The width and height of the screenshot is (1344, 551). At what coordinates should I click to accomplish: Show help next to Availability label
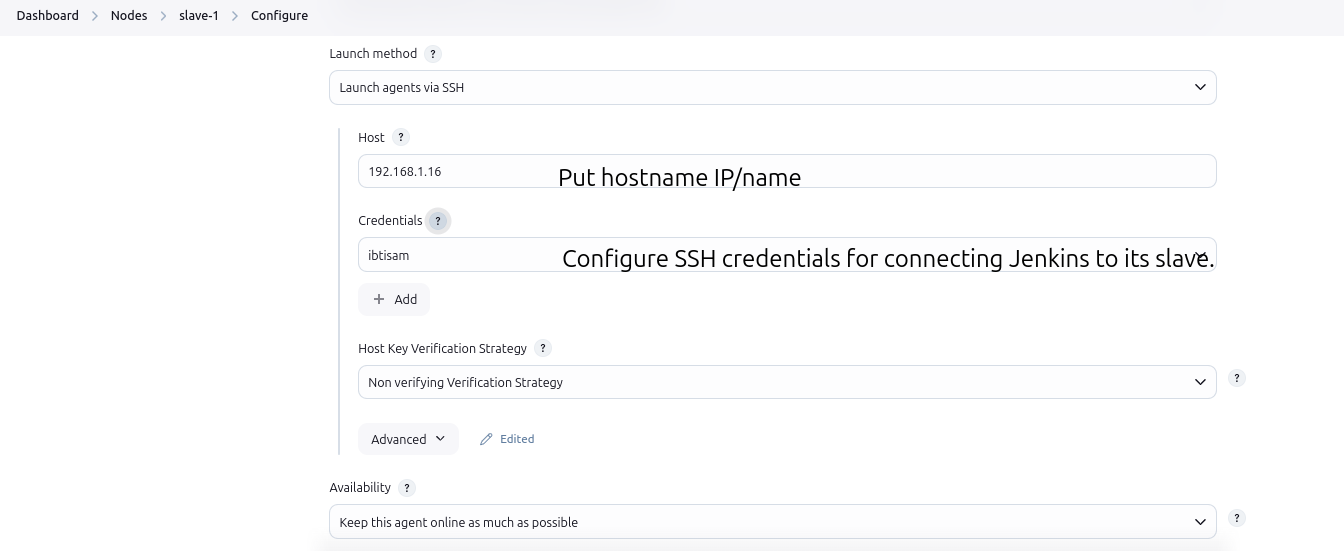[406, 488]
